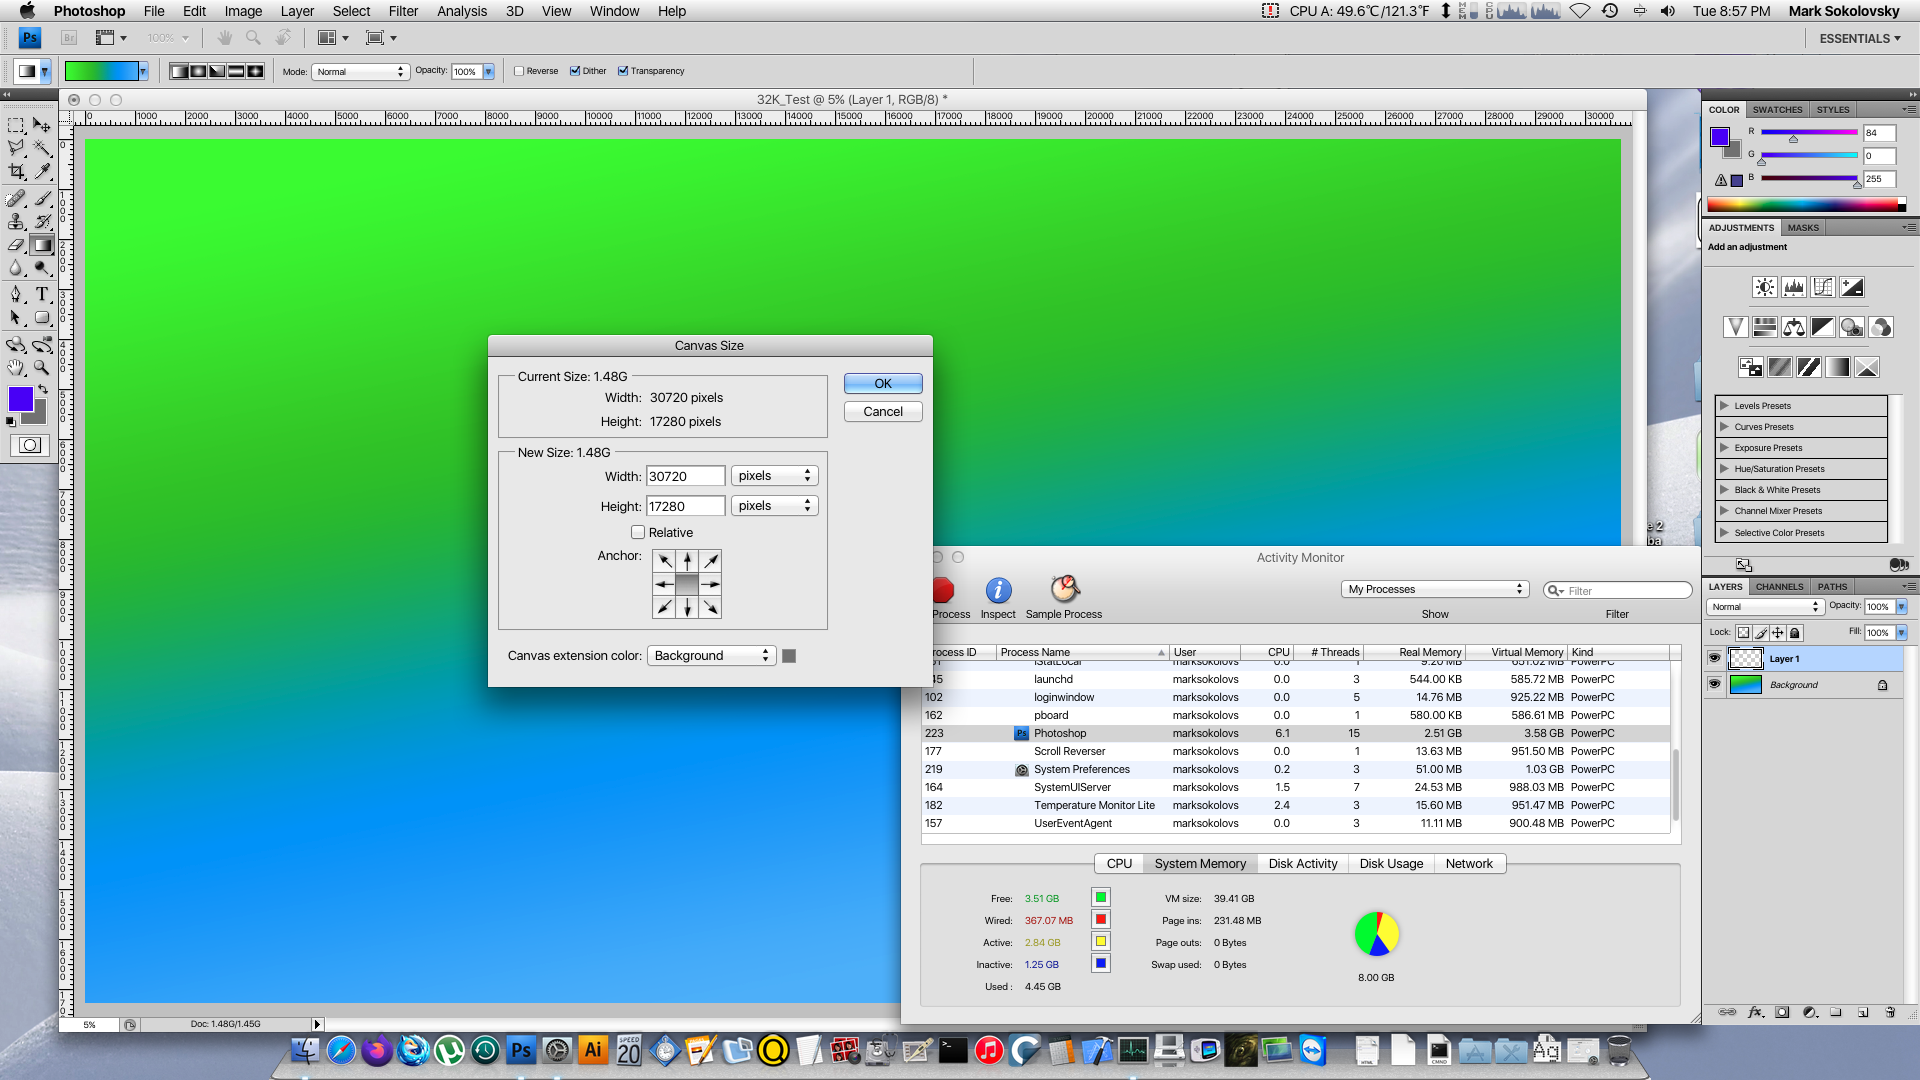Select the Zoom tool in the toolbox

click(x=42, y=367)
